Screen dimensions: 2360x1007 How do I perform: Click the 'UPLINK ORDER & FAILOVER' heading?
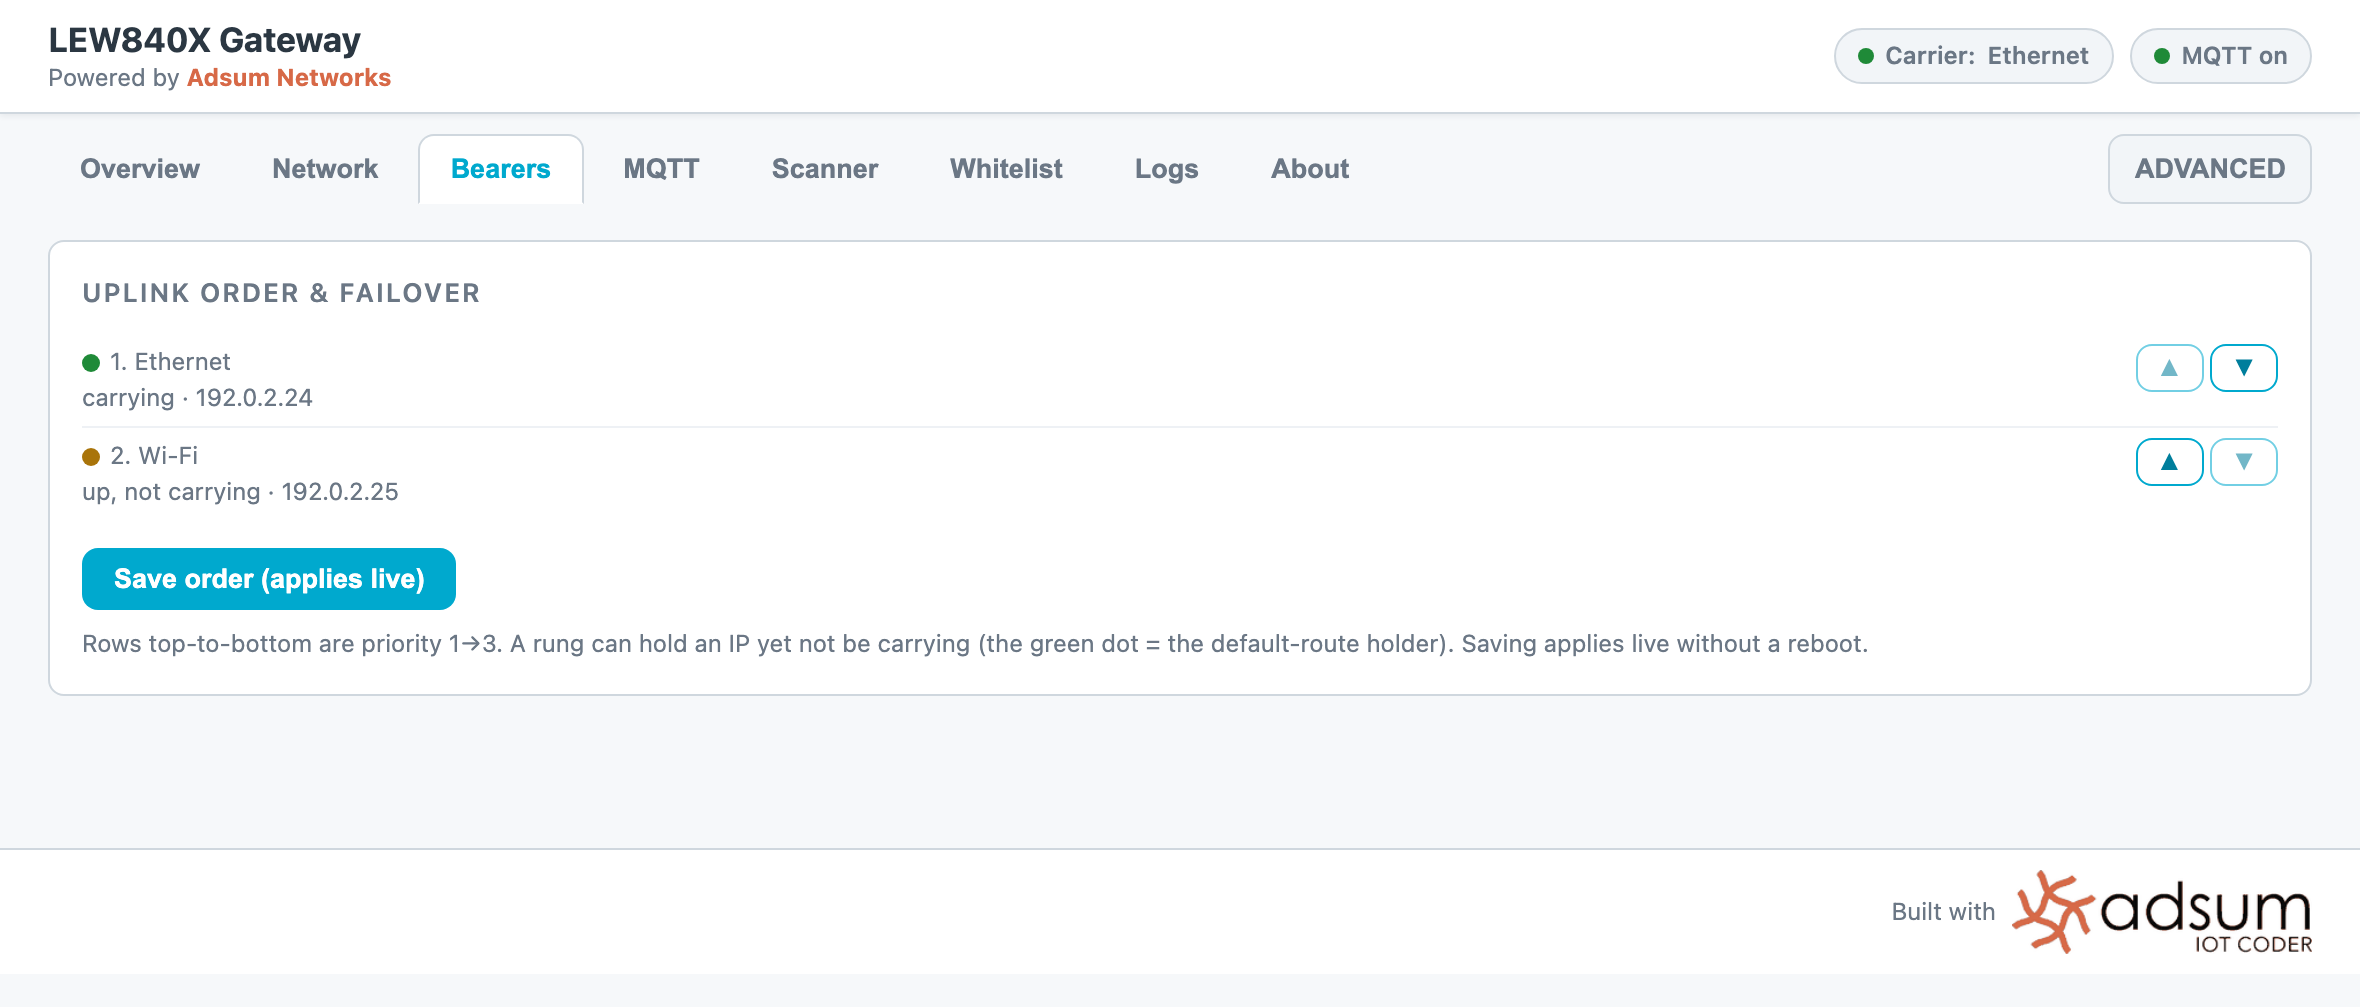281,293
